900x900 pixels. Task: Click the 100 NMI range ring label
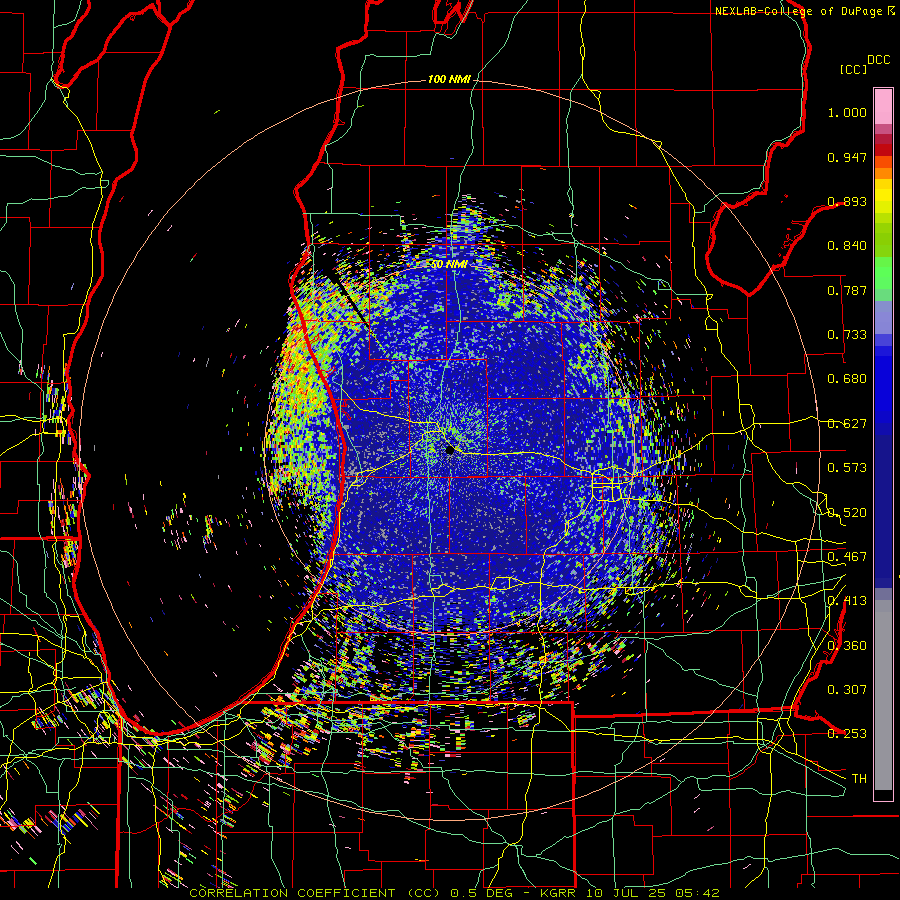click(x=449, y=79)
